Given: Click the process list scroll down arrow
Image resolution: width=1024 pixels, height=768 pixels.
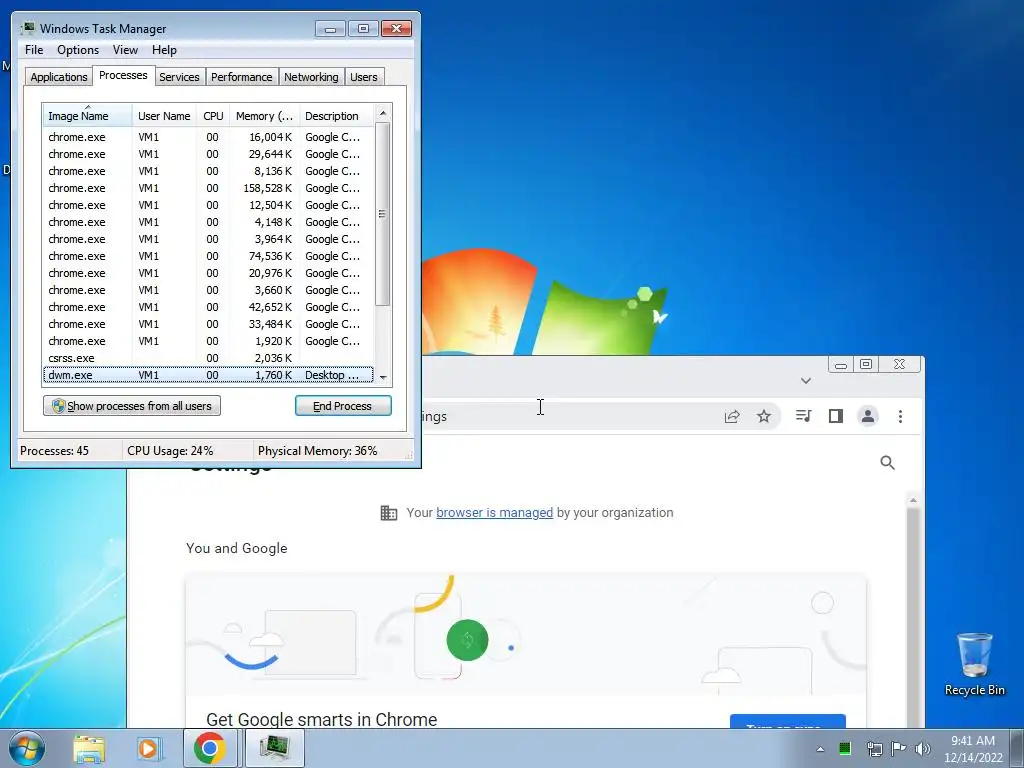Looking at the screenshot, I should [x=383, y=377].
